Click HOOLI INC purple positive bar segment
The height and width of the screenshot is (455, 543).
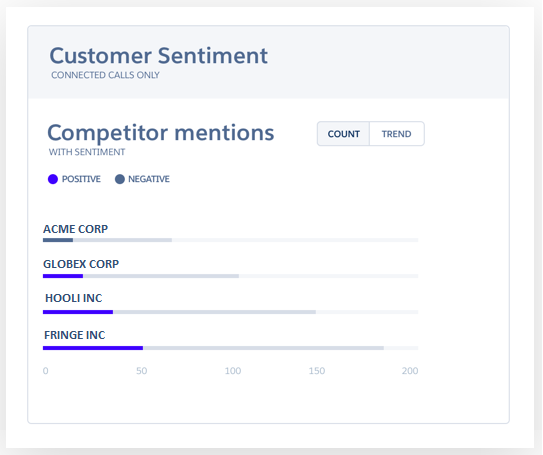(78, 312)
